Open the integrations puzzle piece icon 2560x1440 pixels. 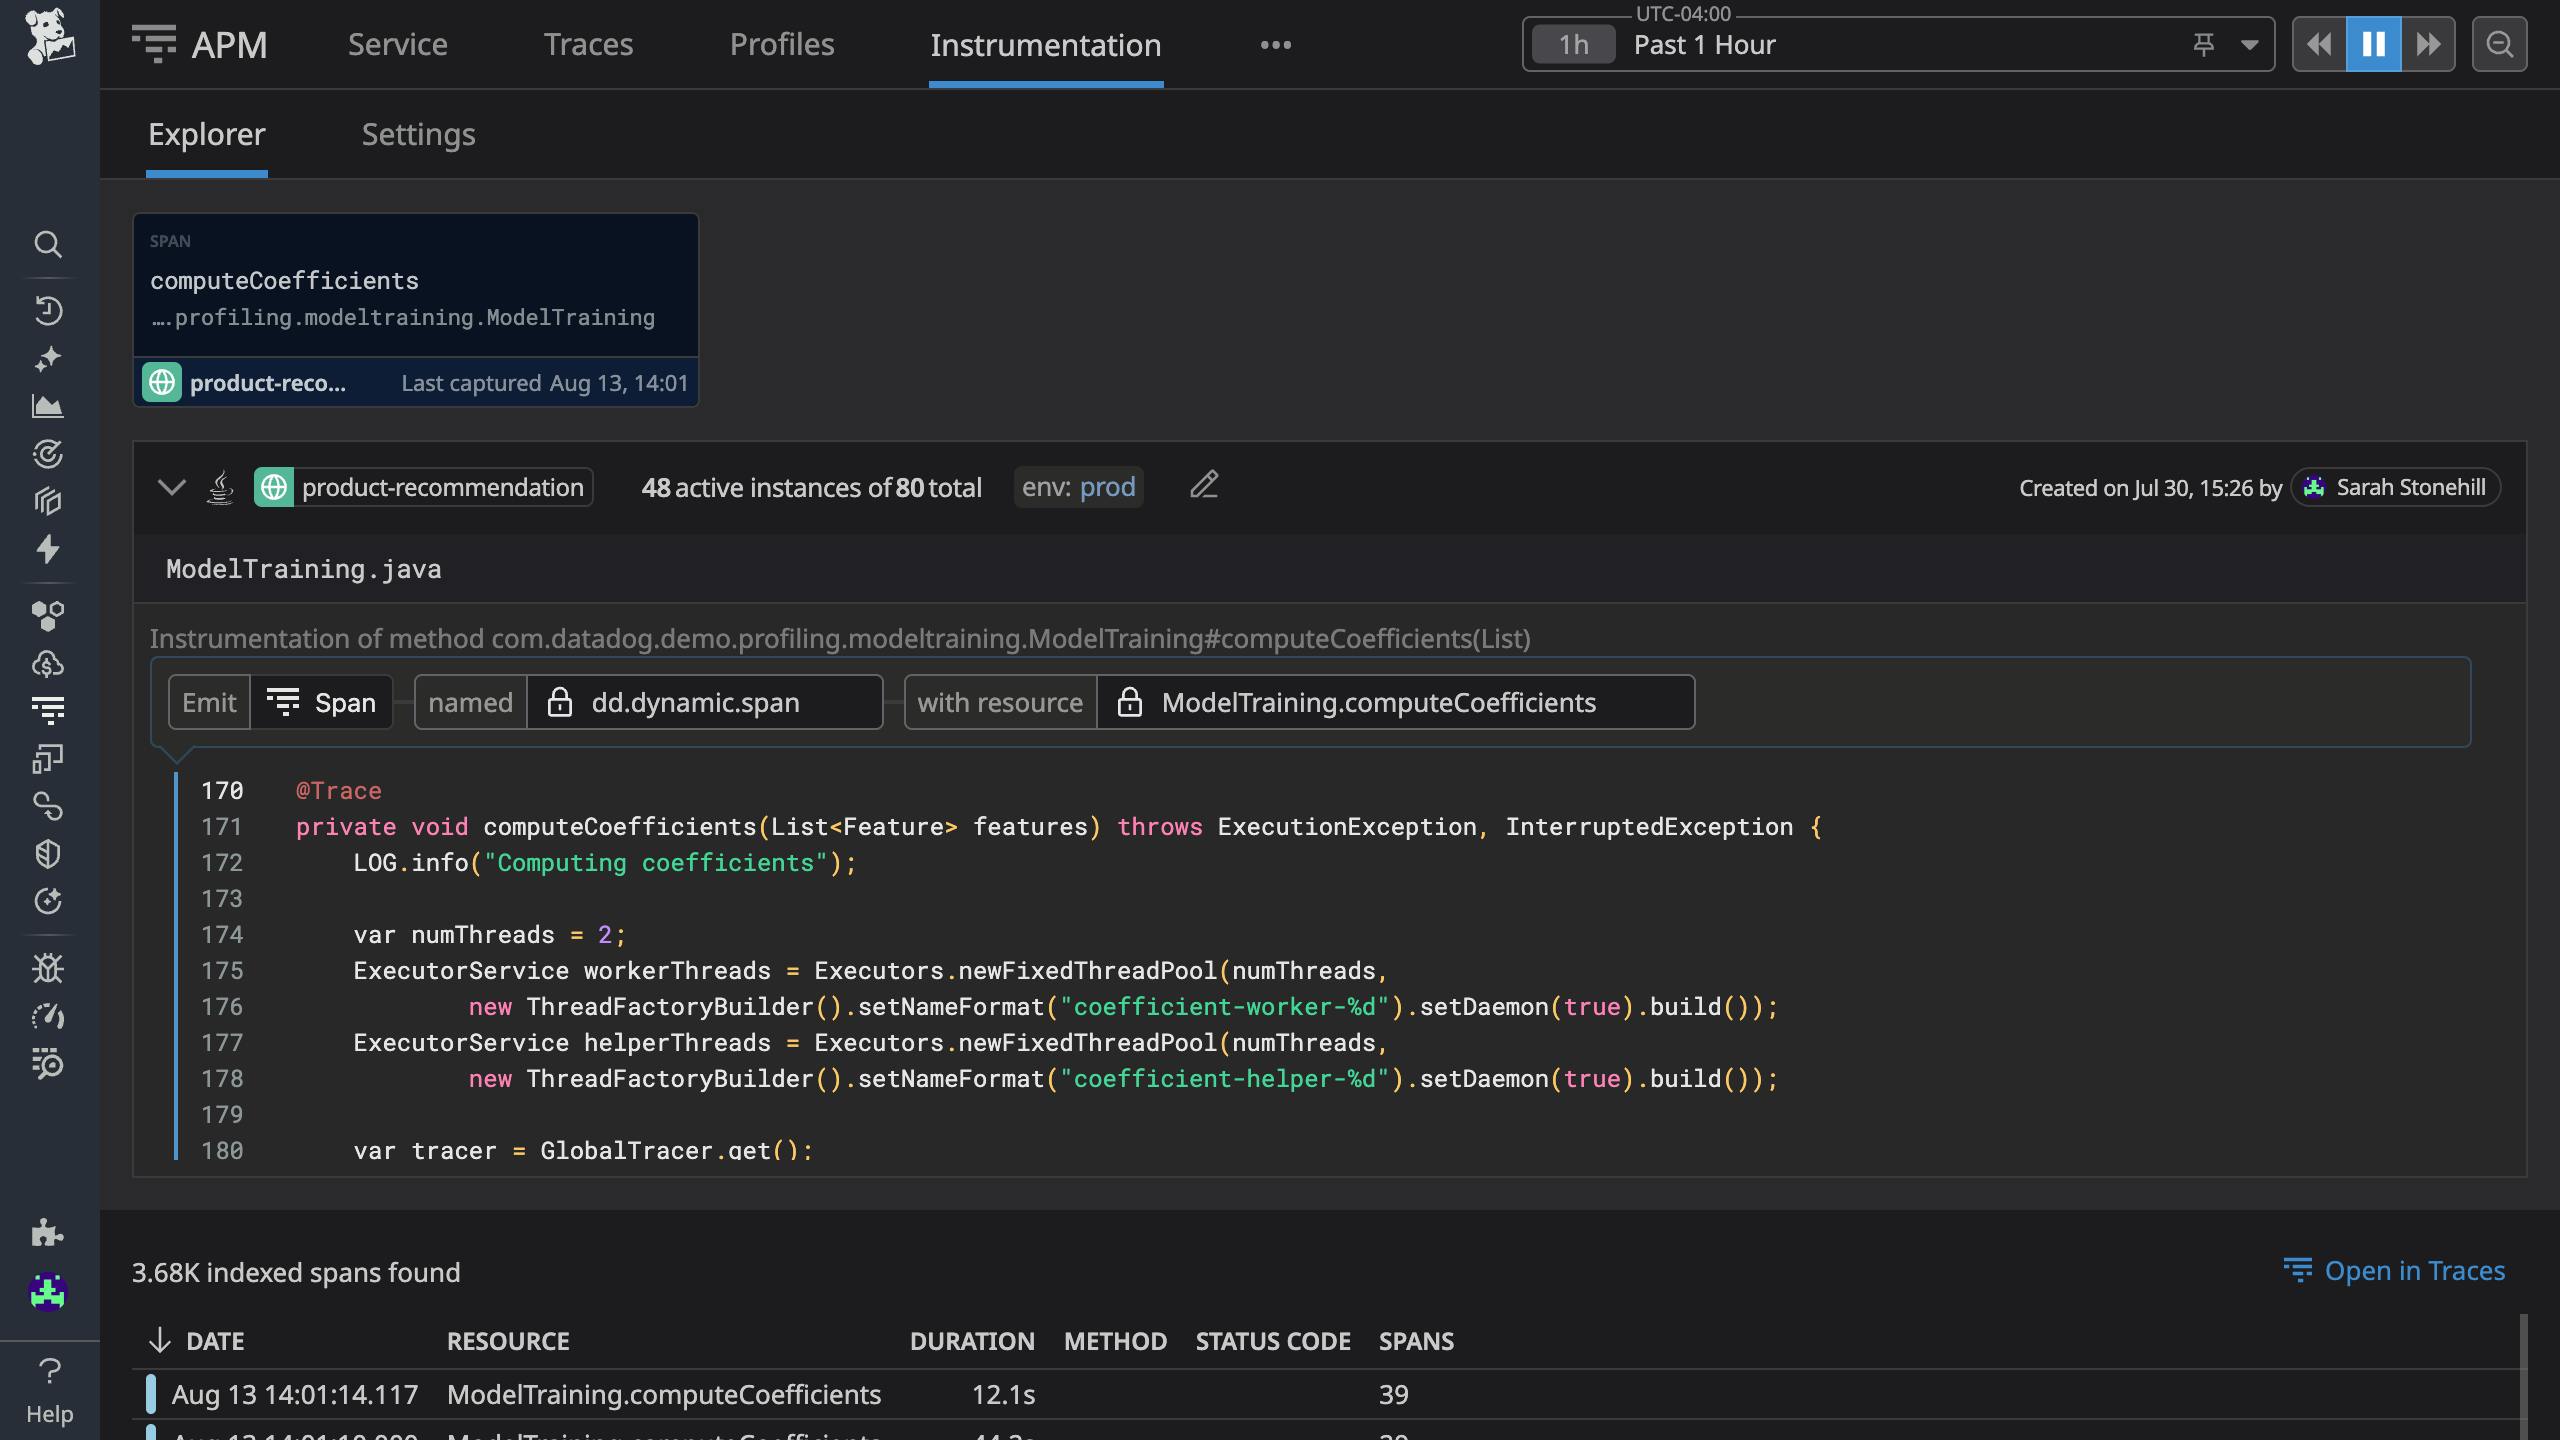point(47,1232)
